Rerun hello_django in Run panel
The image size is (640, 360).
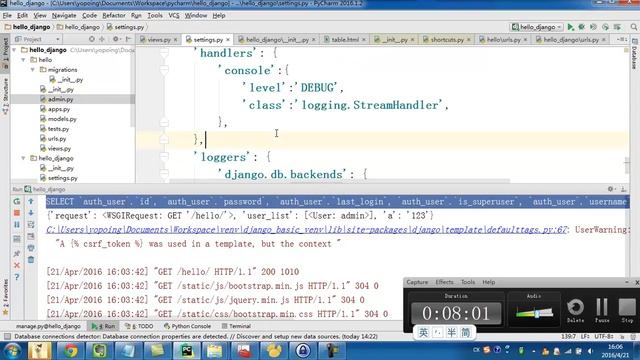click(17, 201)
